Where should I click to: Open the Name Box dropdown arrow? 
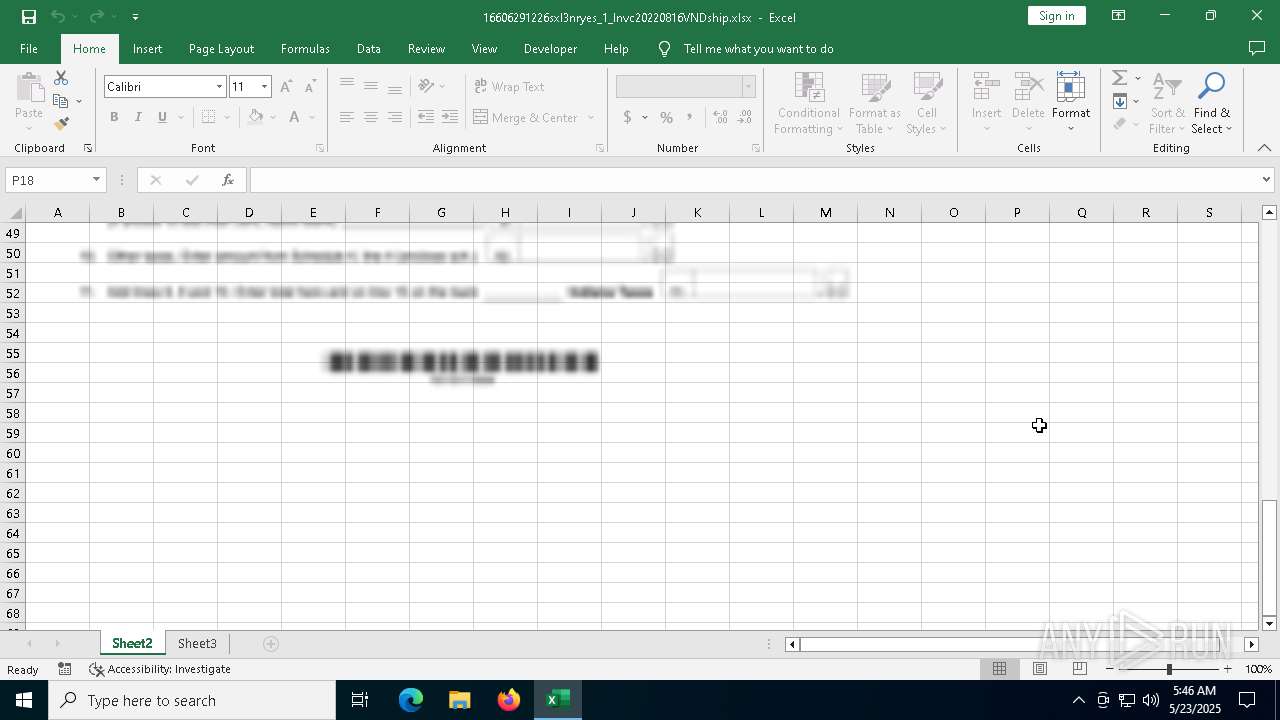[x=96, y=180]
